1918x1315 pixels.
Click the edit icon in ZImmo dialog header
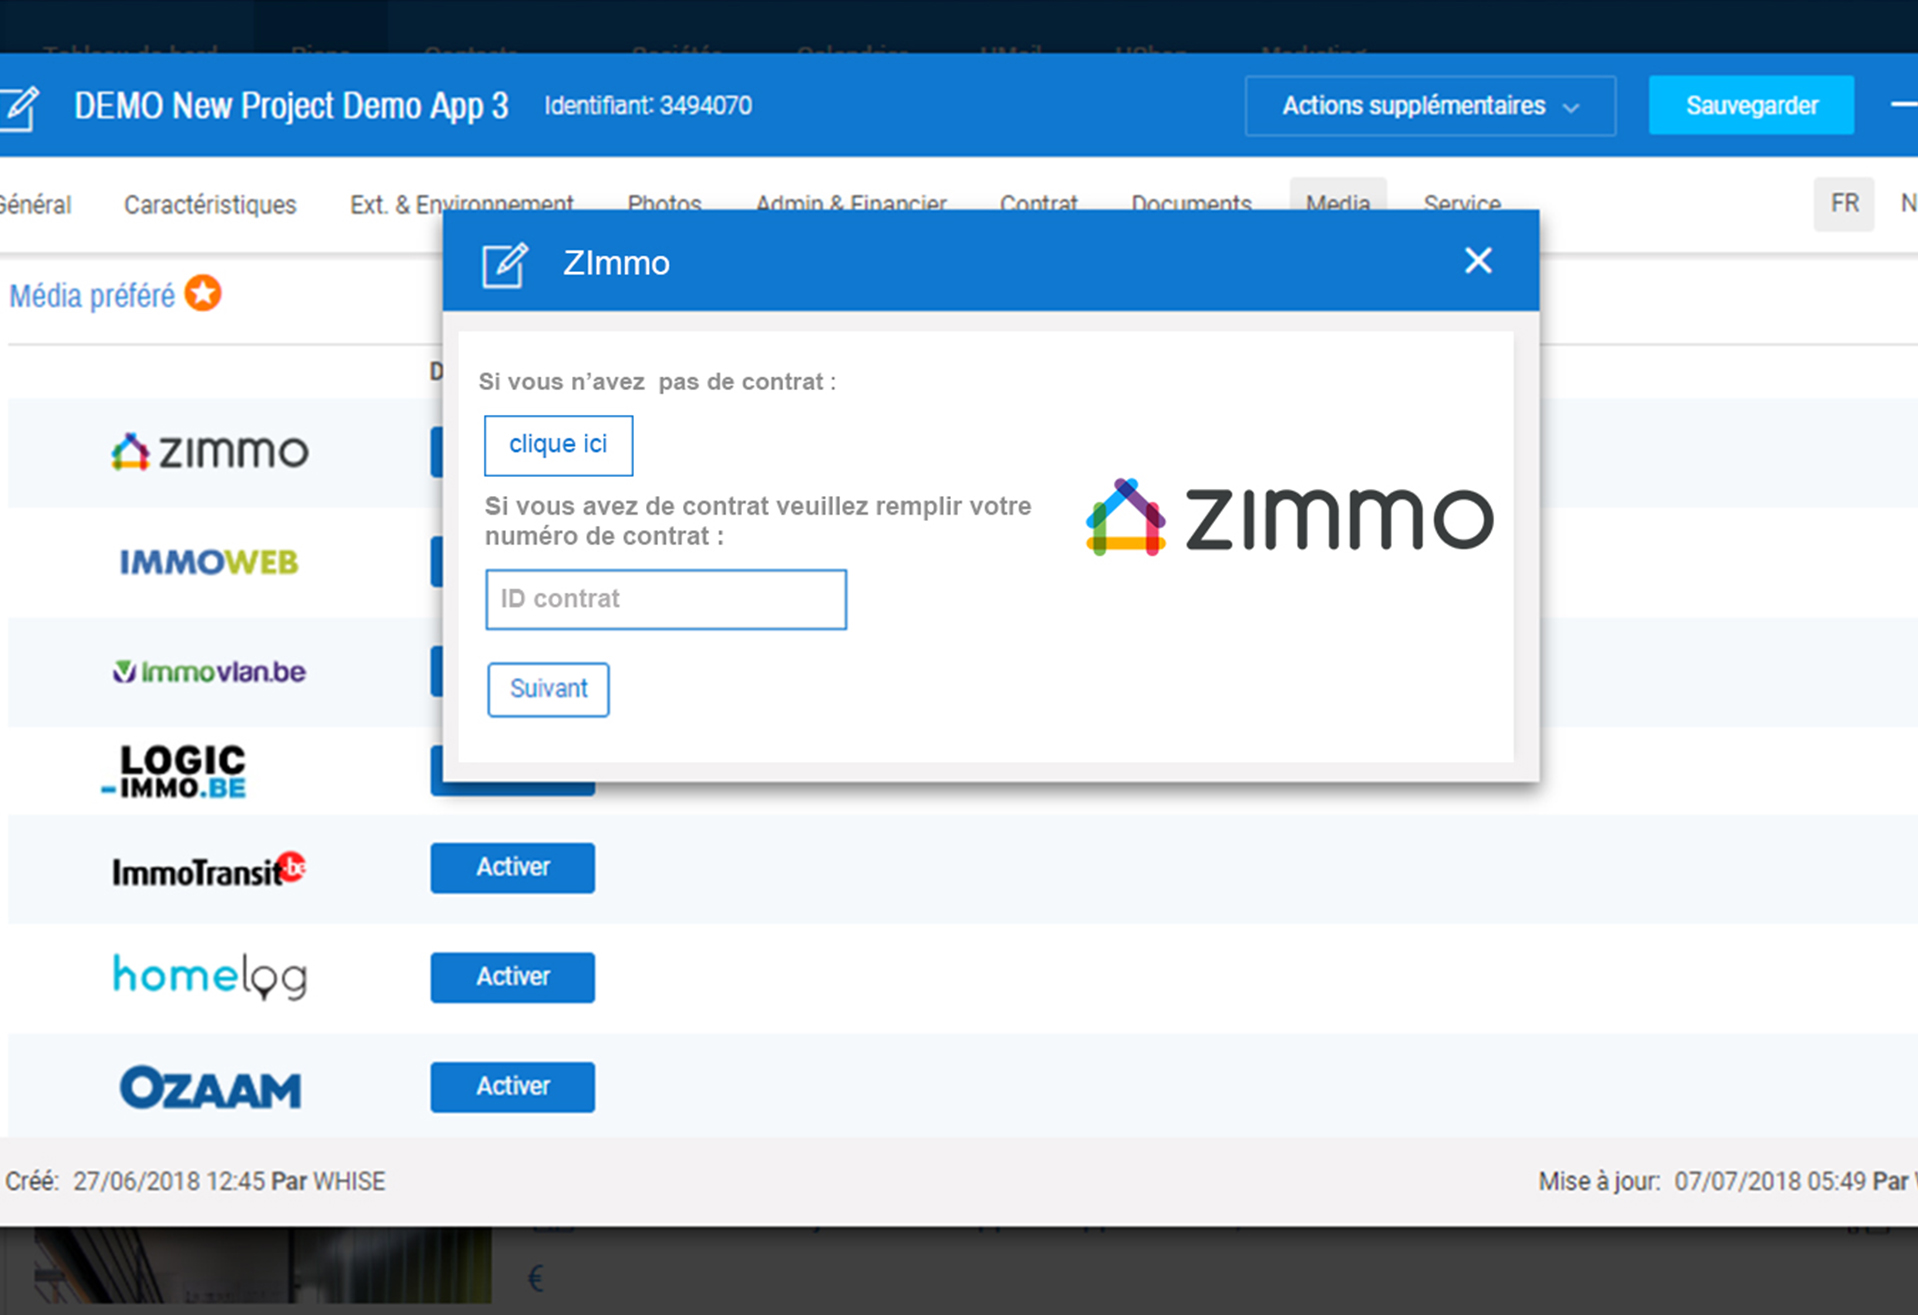(505, 264)
